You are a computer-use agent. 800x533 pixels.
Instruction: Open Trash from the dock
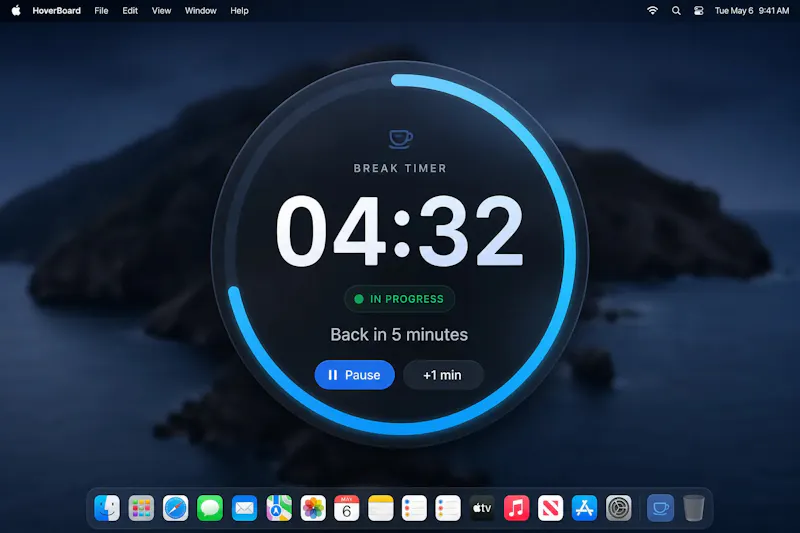coord(694,508)
